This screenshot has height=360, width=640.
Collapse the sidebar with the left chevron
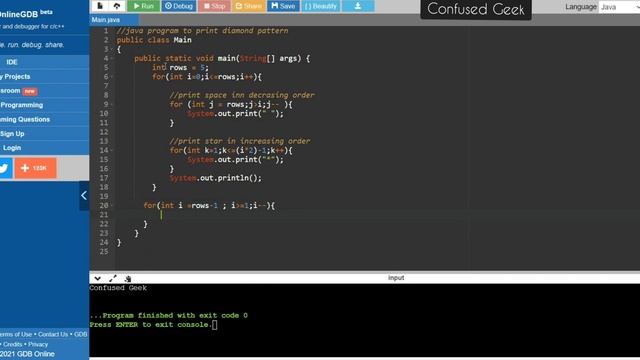[84, 196]
